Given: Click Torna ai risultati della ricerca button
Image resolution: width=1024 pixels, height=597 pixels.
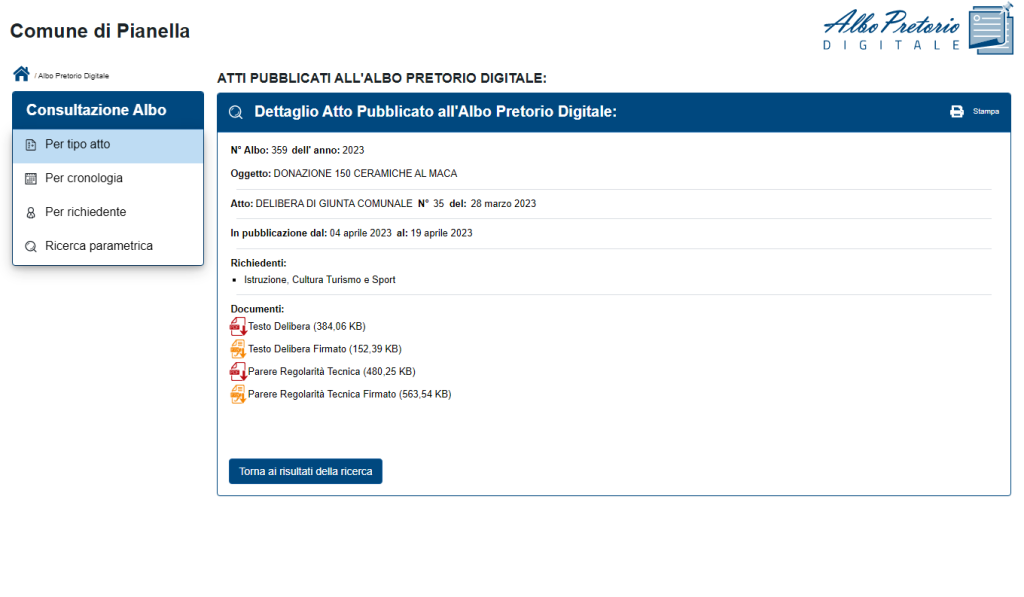Looking at the screenshot, I should point(306,472).
